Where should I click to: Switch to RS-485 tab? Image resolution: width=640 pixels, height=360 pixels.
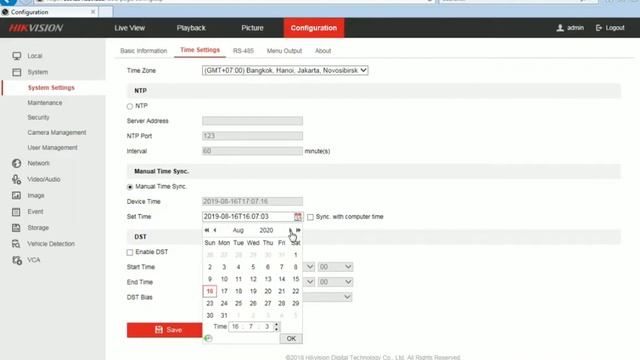(243, 51)
